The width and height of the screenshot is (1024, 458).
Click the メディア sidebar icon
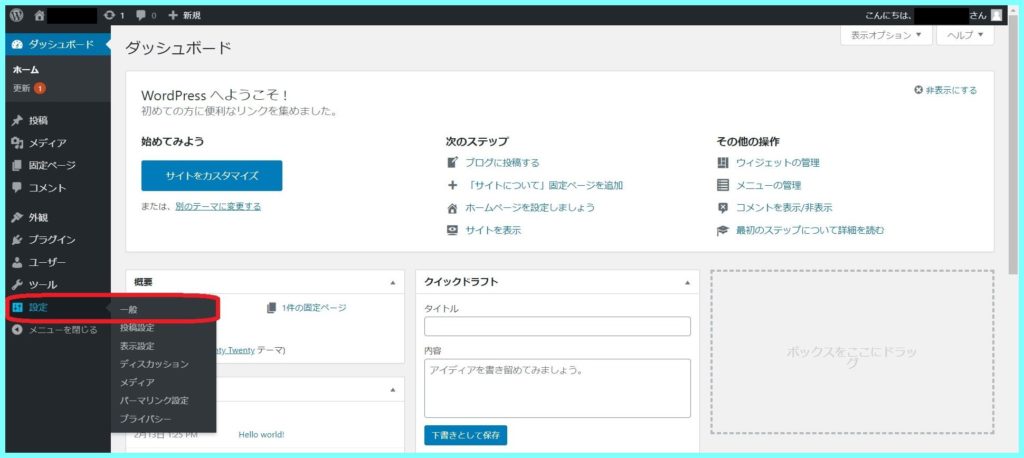(x=18, y=143)
